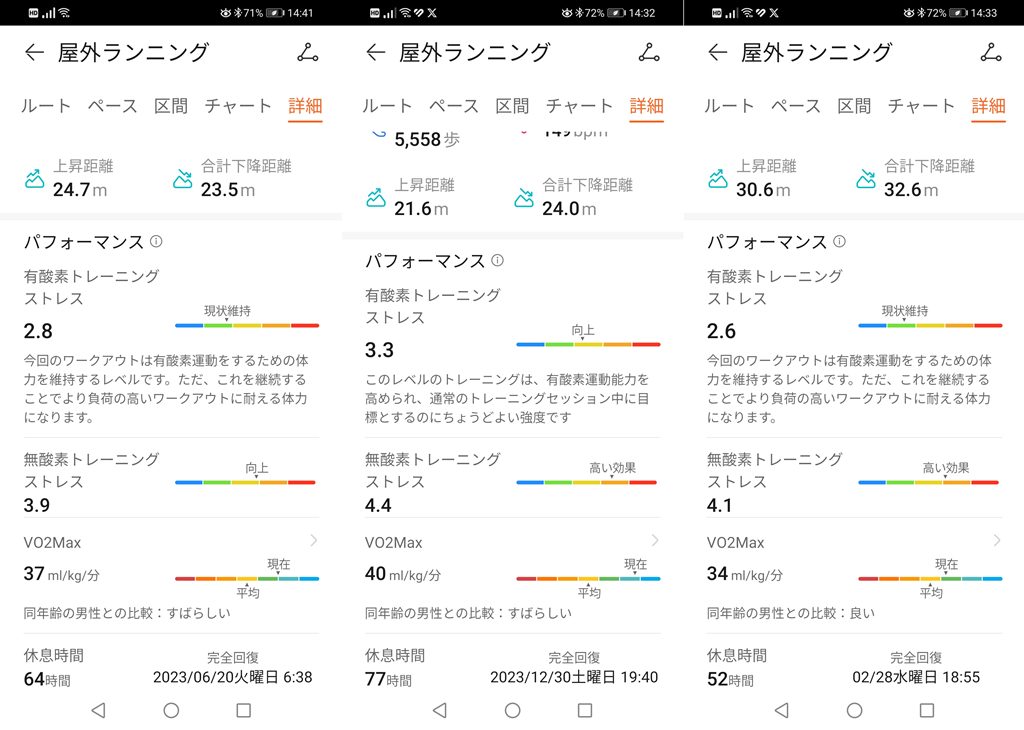The width and height of the screenshot is (1024, 730).
Task: Open the パフォーマンス info icon above the 2.8 score
Action: [x=156, y=242]
